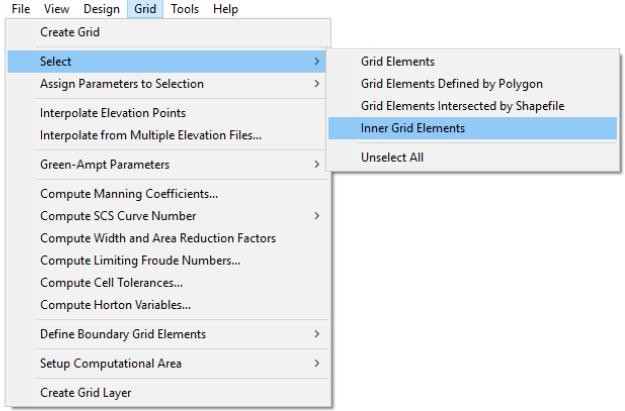This screenshot has height=411, width=625.
Task: Expand Assign Parameters to Selection submenu
Action: pos(122,83)
